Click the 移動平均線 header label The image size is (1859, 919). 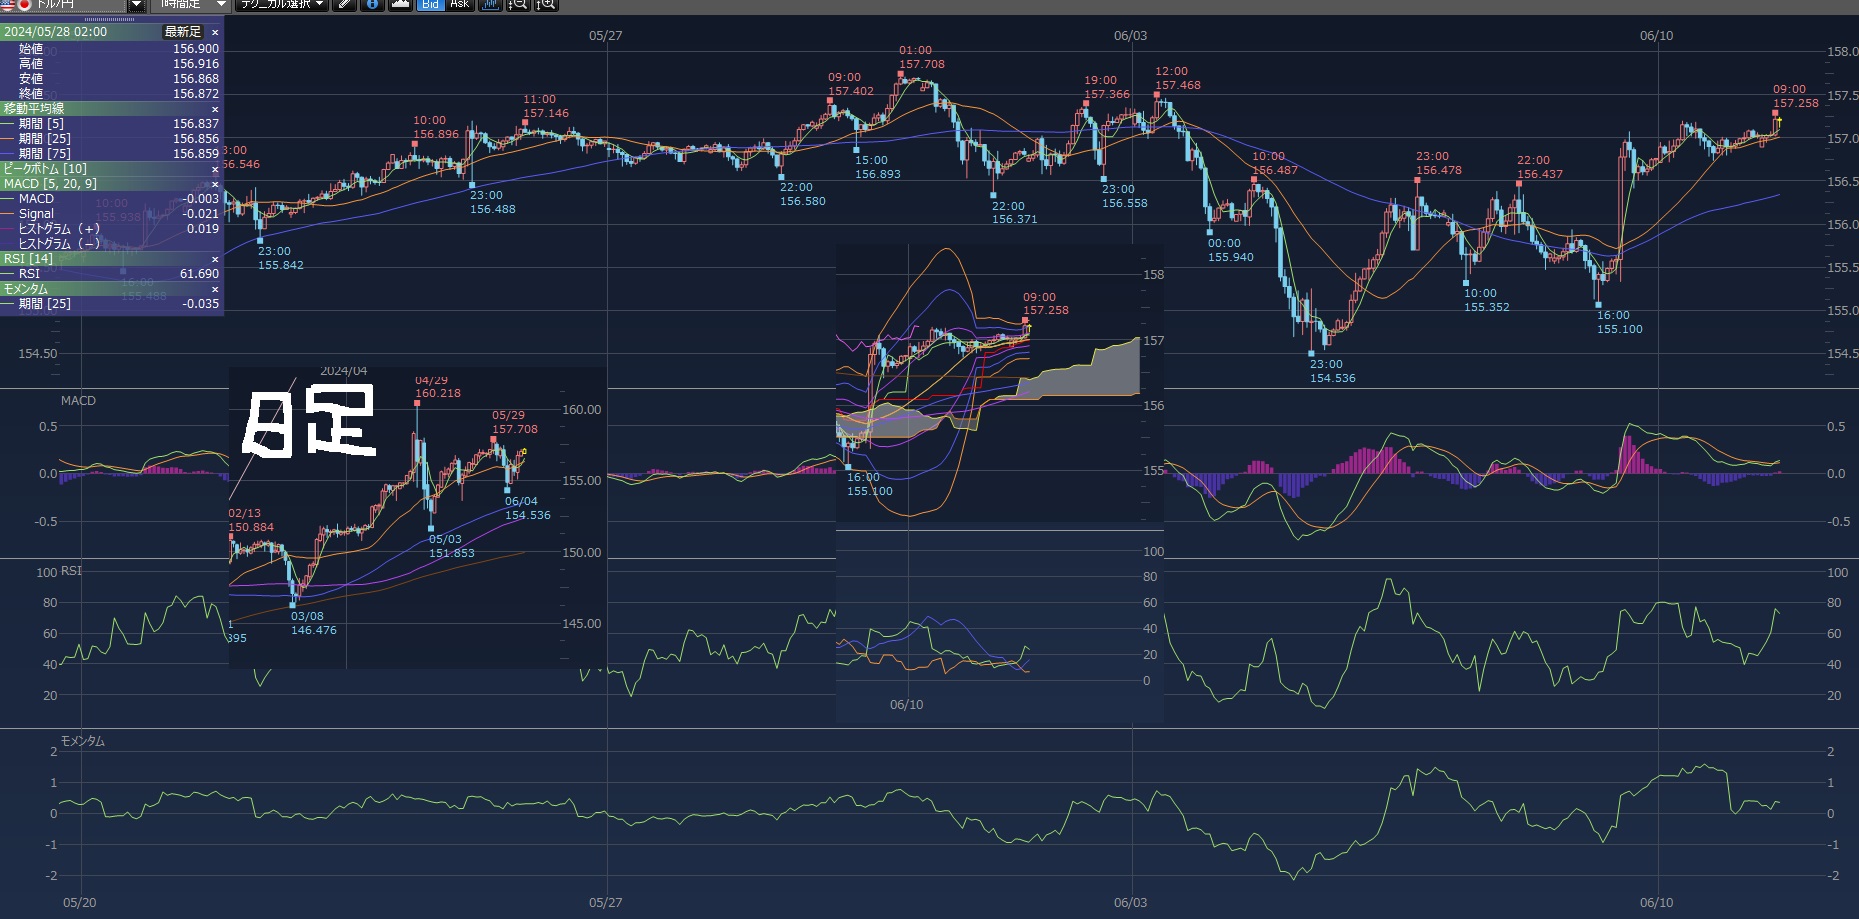point(34,109)
